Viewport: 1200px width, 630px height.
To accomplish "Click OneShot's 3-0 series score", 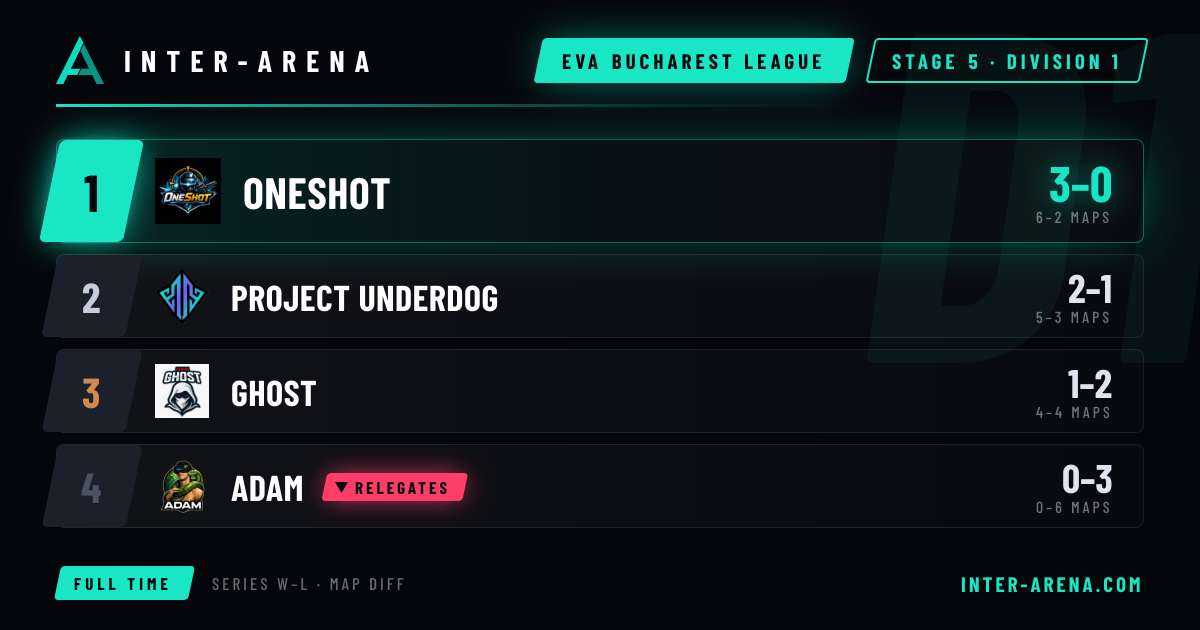I will (x=1080, y=184).
